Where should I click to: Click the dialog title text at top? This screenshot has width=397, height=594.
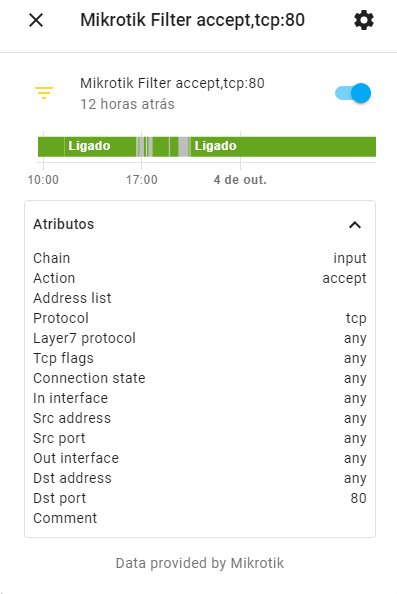pyautogui.click(x=192, y=20)
